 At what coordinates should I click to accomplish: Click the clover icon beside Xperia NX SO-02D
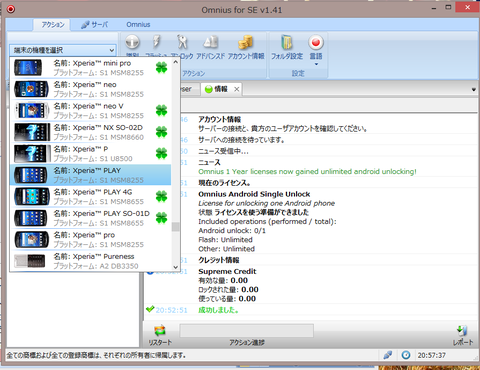[x=161, y=132]
